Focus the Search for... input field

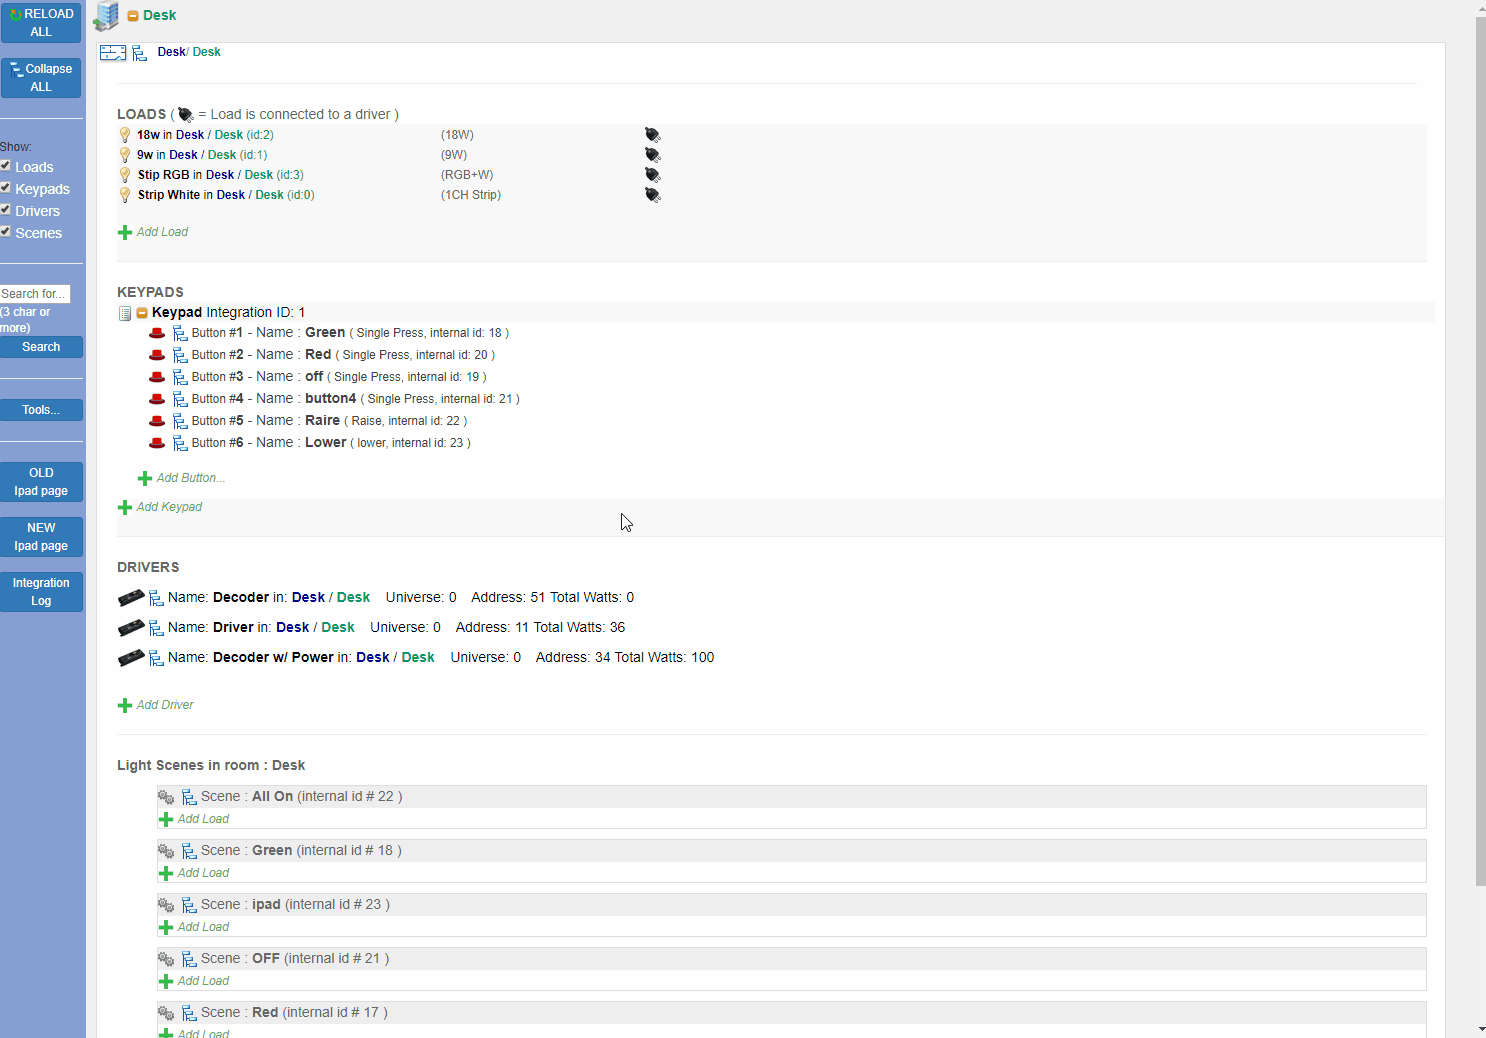[35, 294]
